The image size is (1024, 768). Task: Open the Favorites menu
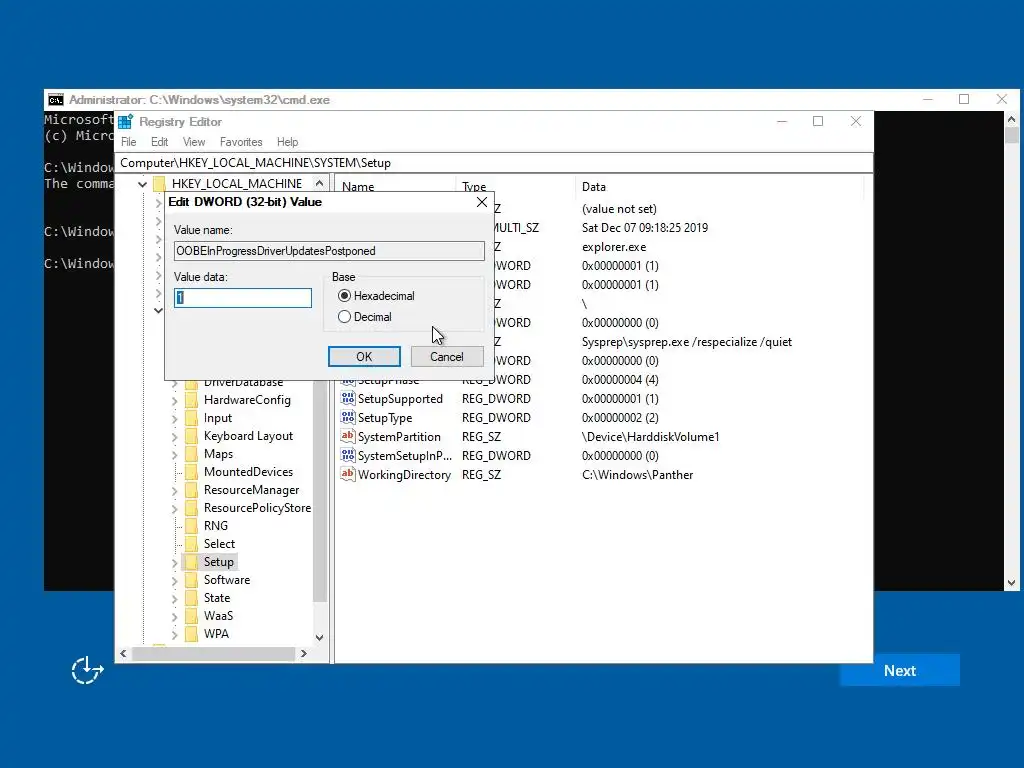241,142
